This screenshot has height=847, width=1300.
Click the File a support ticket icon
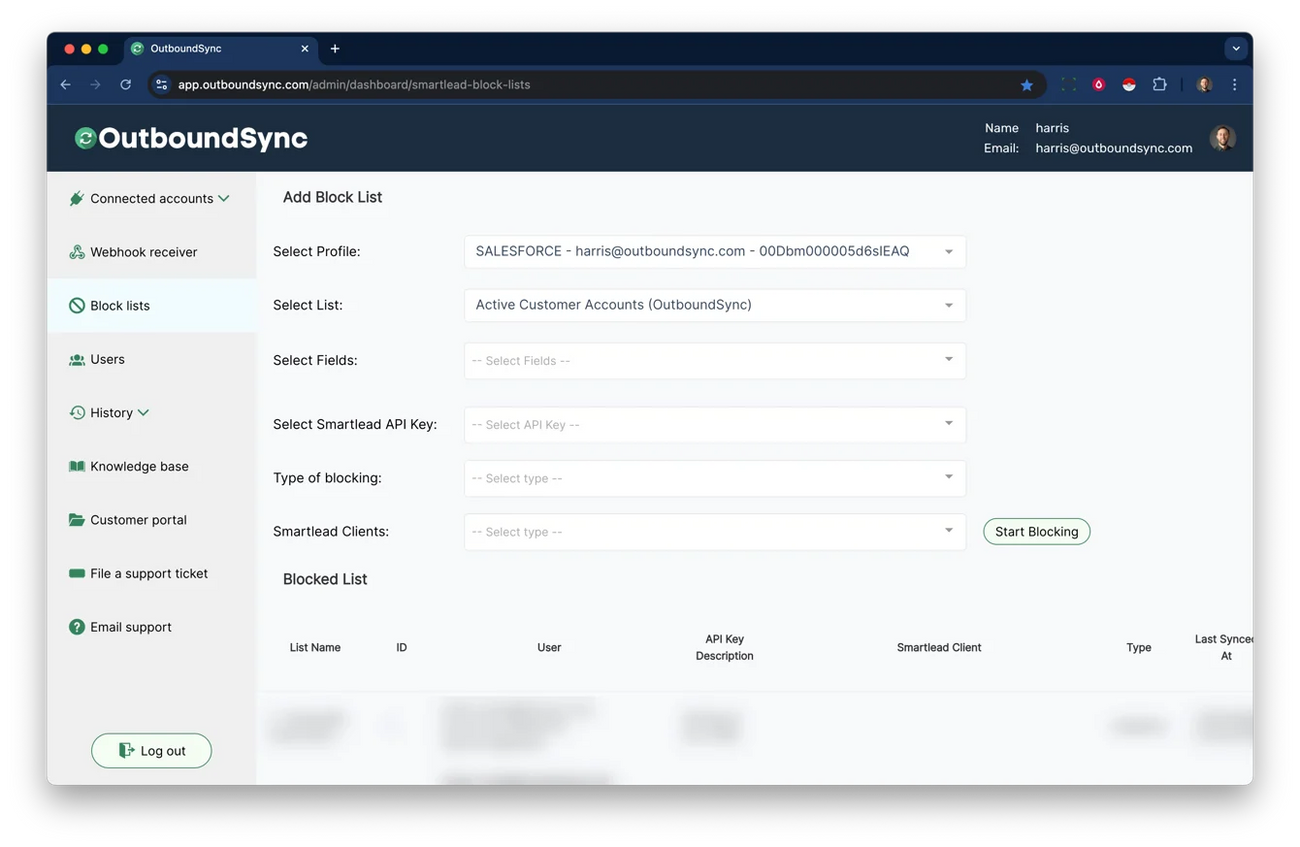77,573
